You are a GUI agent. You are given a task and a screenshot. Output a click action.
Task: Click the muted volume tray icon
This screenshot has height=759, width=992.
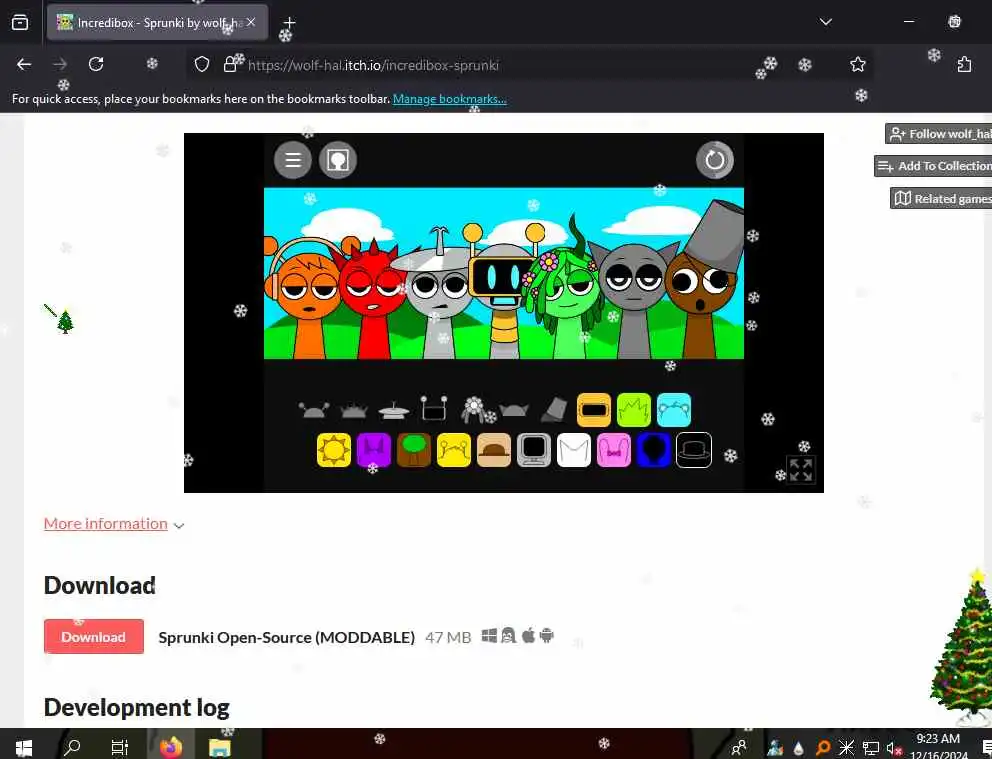pos(893,748)
